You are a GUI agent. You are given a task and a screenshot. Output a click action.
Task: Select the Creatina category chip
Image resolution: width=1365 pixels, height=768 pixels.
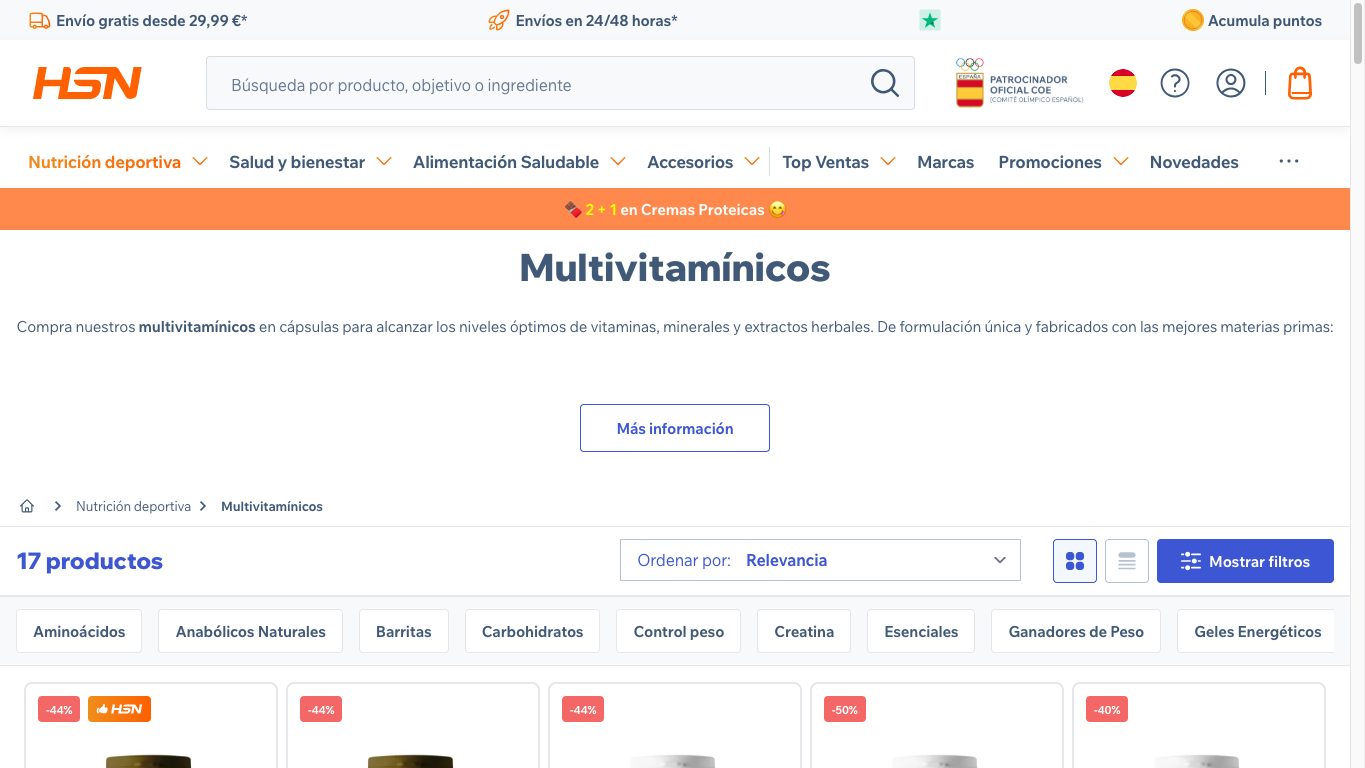[x=804, y=631]
